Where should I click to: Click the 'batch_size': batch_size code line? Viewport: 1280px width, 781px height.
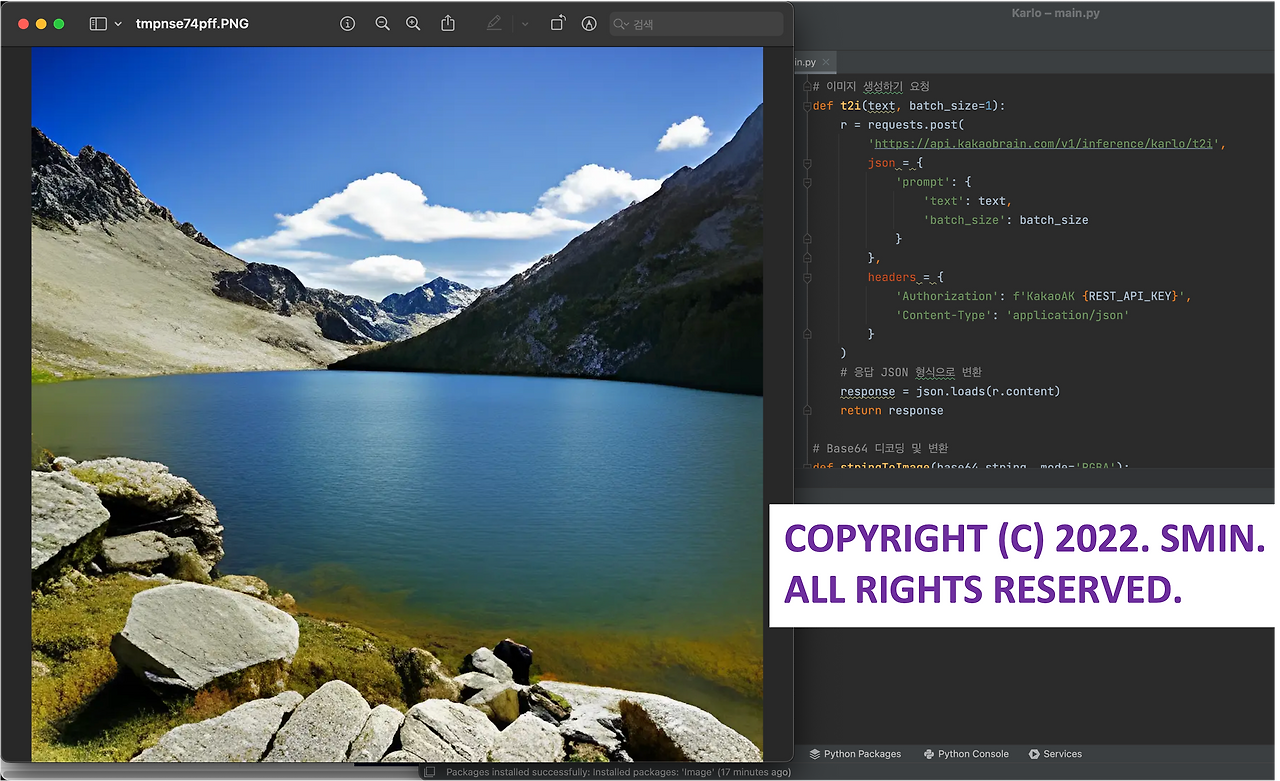[1005, 220]
